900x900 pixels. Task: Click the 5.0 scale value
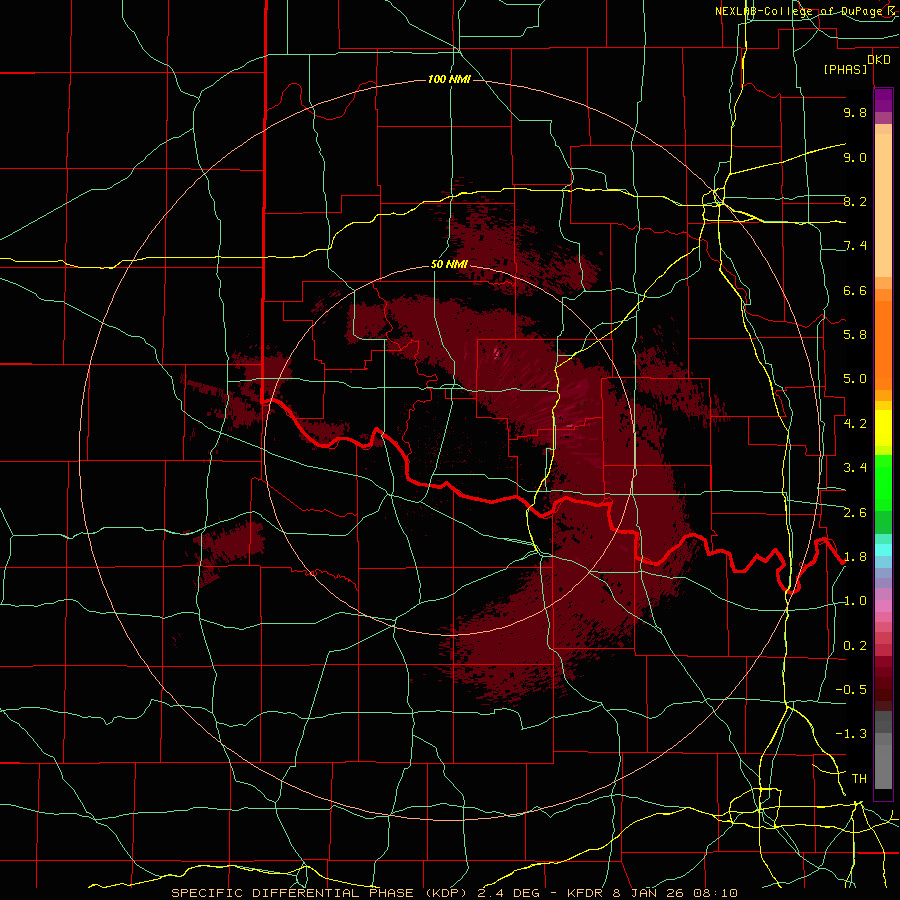coord(855,379)
